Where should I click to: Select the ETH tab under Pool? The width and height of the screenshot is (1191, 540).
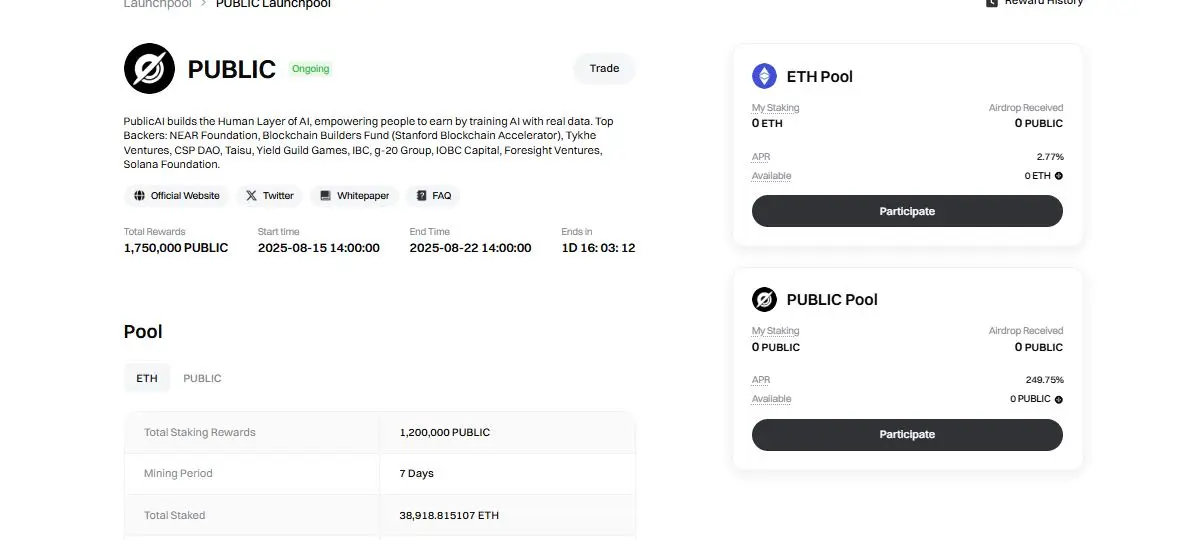[147, 377]
